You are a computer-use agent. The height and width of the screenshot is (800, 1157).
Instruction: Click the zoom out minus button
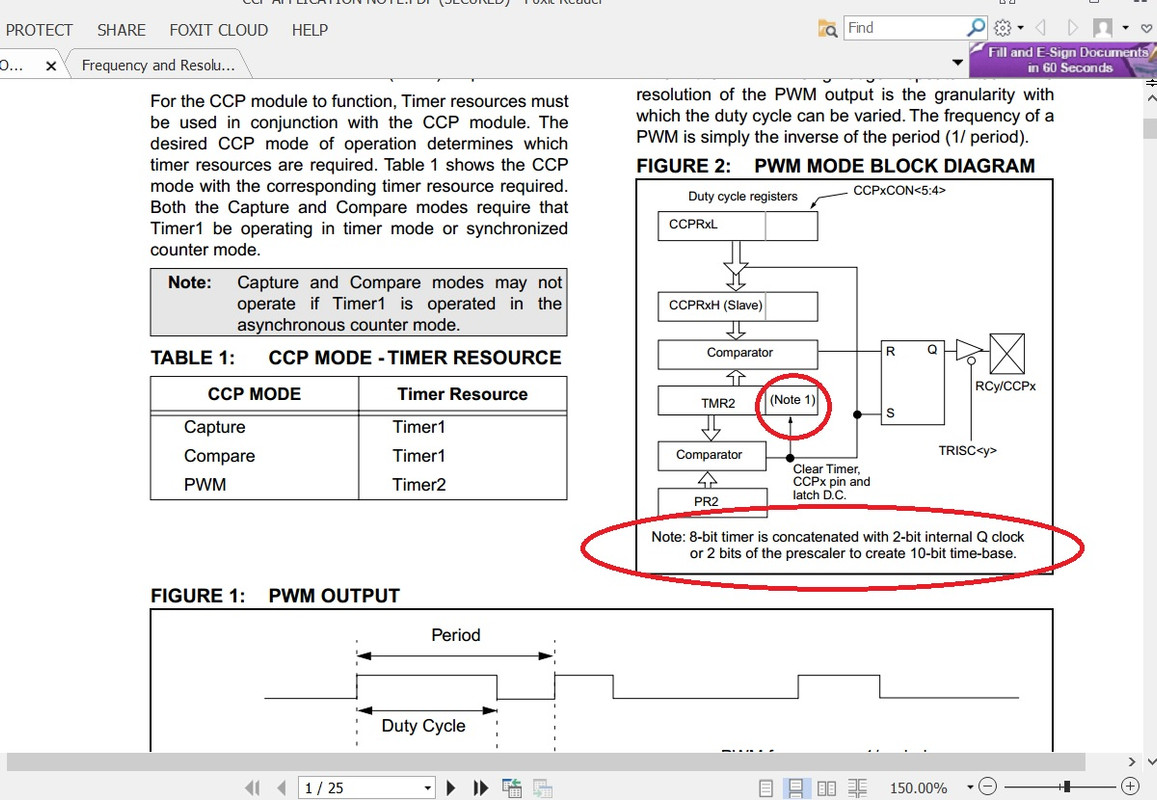(988, 787)
